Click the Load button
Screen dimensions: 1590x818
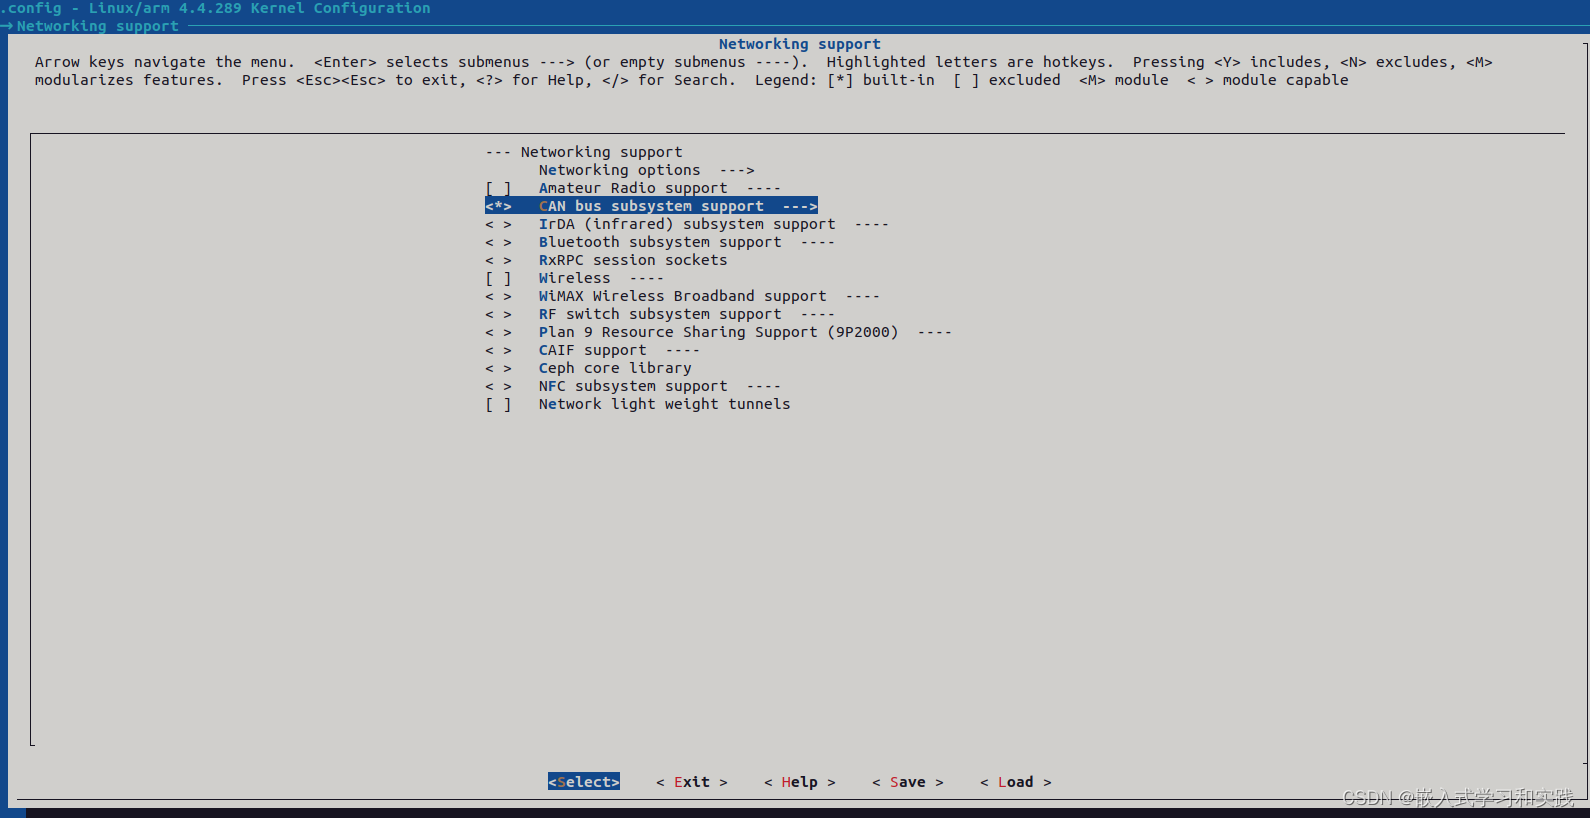pyautogui.click(x=1016, y=782)
